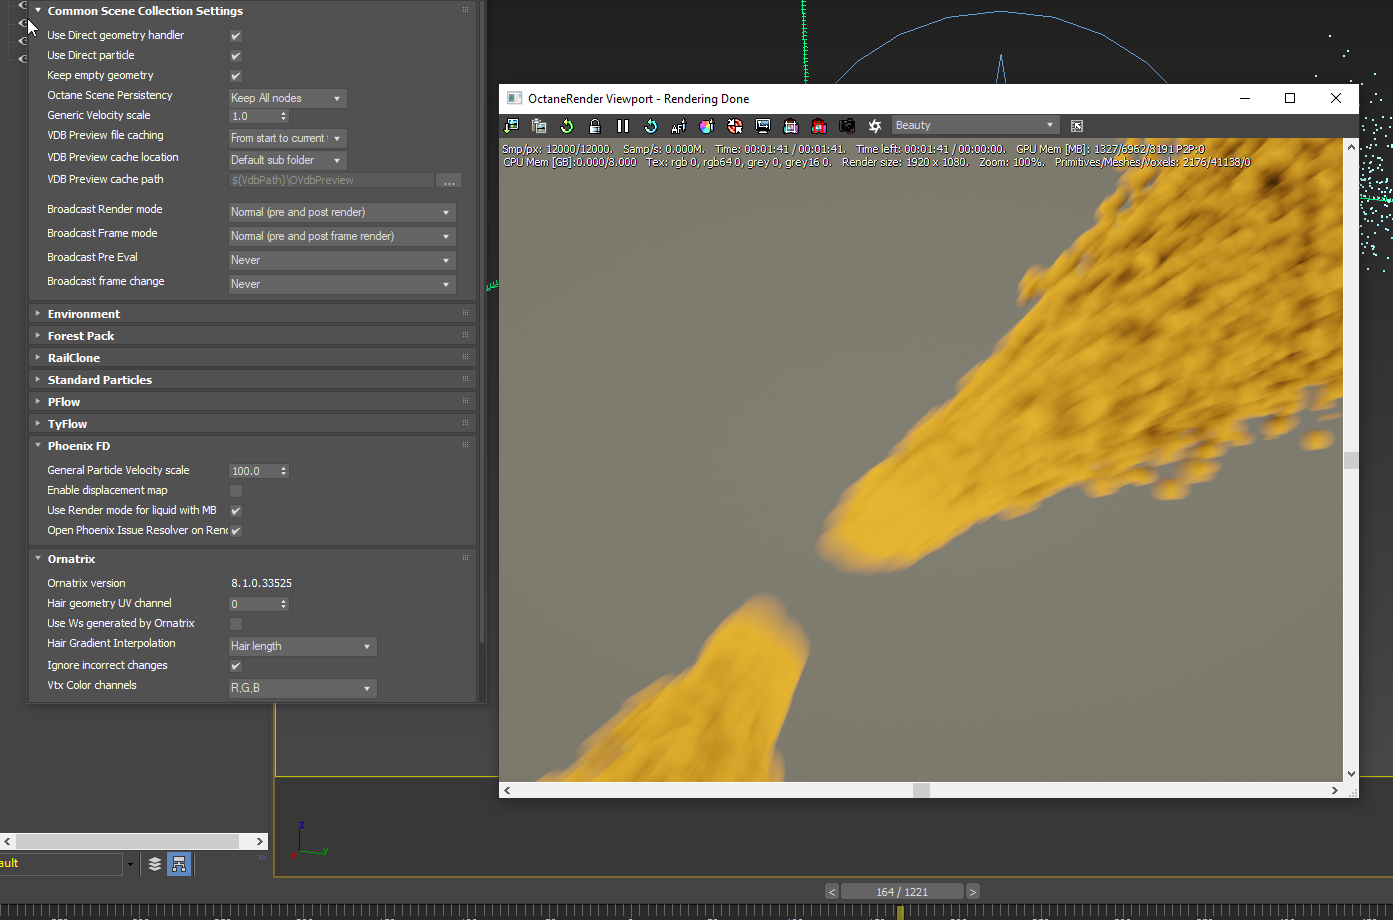Browse VDB Preview cache path button
Screen dimensions: 1393x920
pyautogui.click(x=449, y=180)
